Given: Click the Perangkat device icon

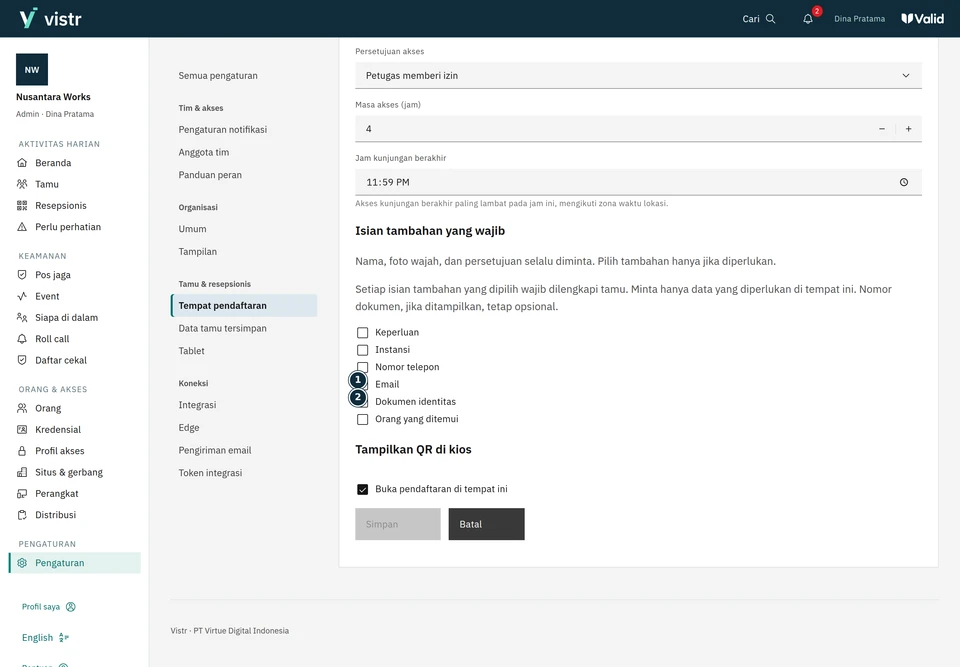Looking at the screenshot, I should (x=22, y=494).
